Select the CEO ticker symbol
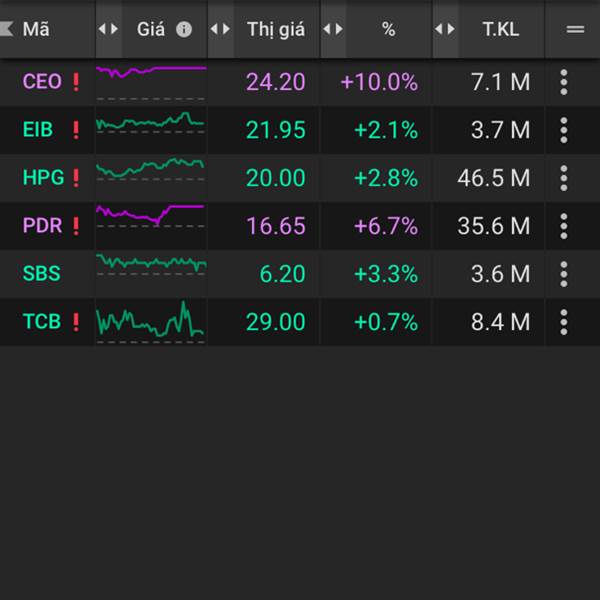This screenshot has width=600, height=600. click(x=42, y=82)
